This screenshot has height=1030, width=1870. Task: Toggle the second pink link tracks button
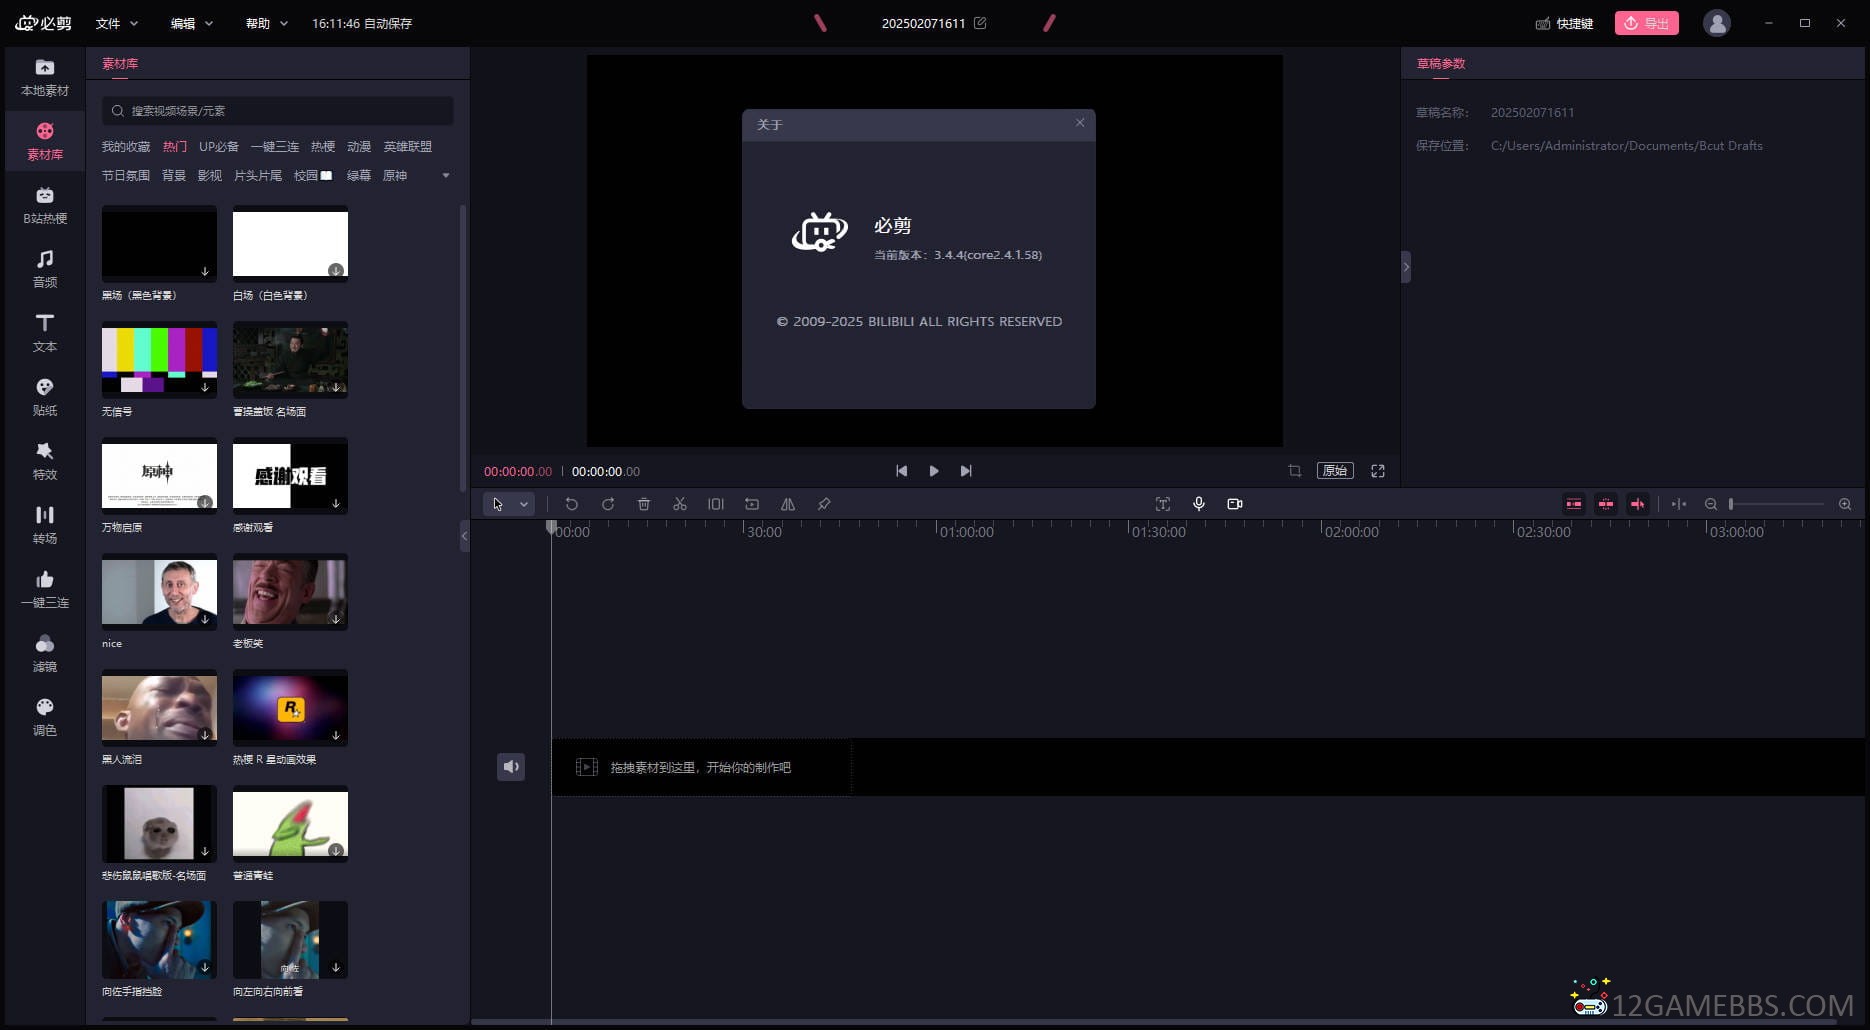tap(1606, 504)
